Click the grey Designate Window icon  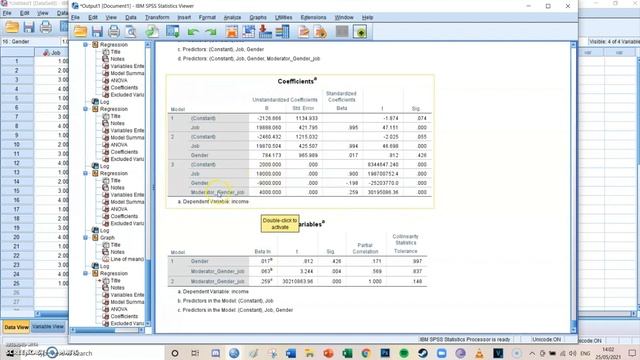tap(342, 31)
